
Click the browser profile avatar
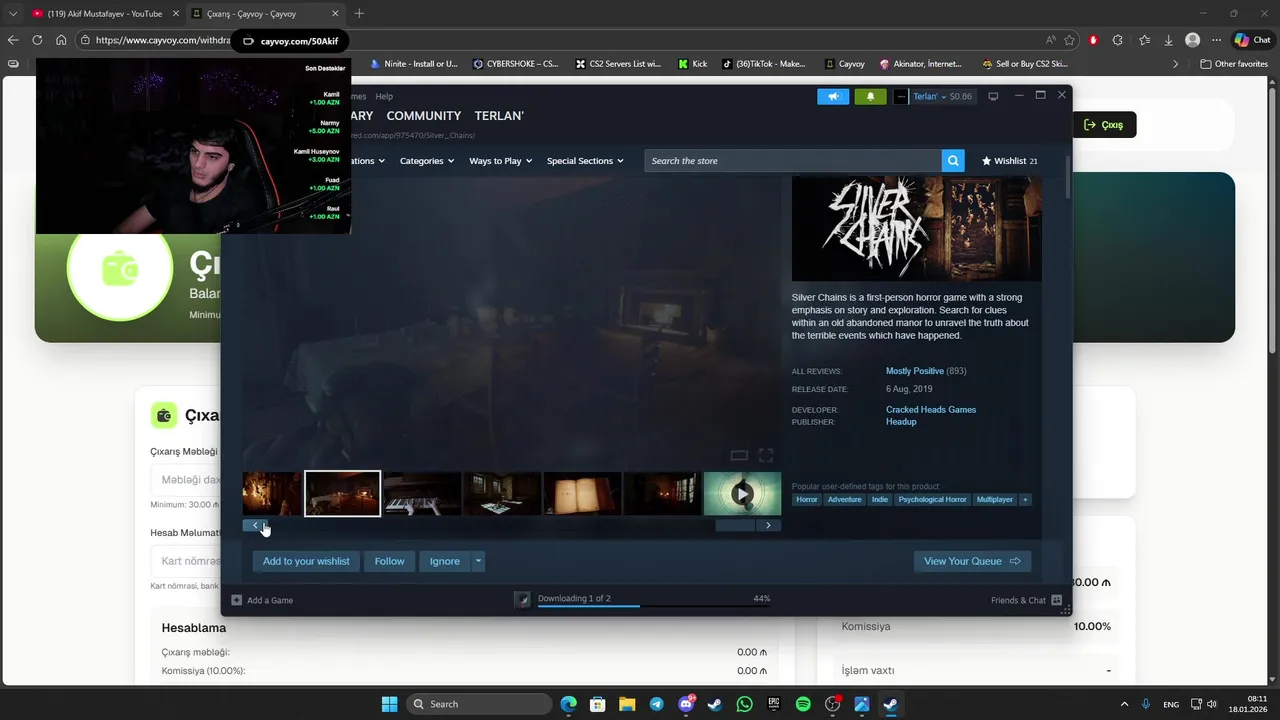click(1192, 40)
